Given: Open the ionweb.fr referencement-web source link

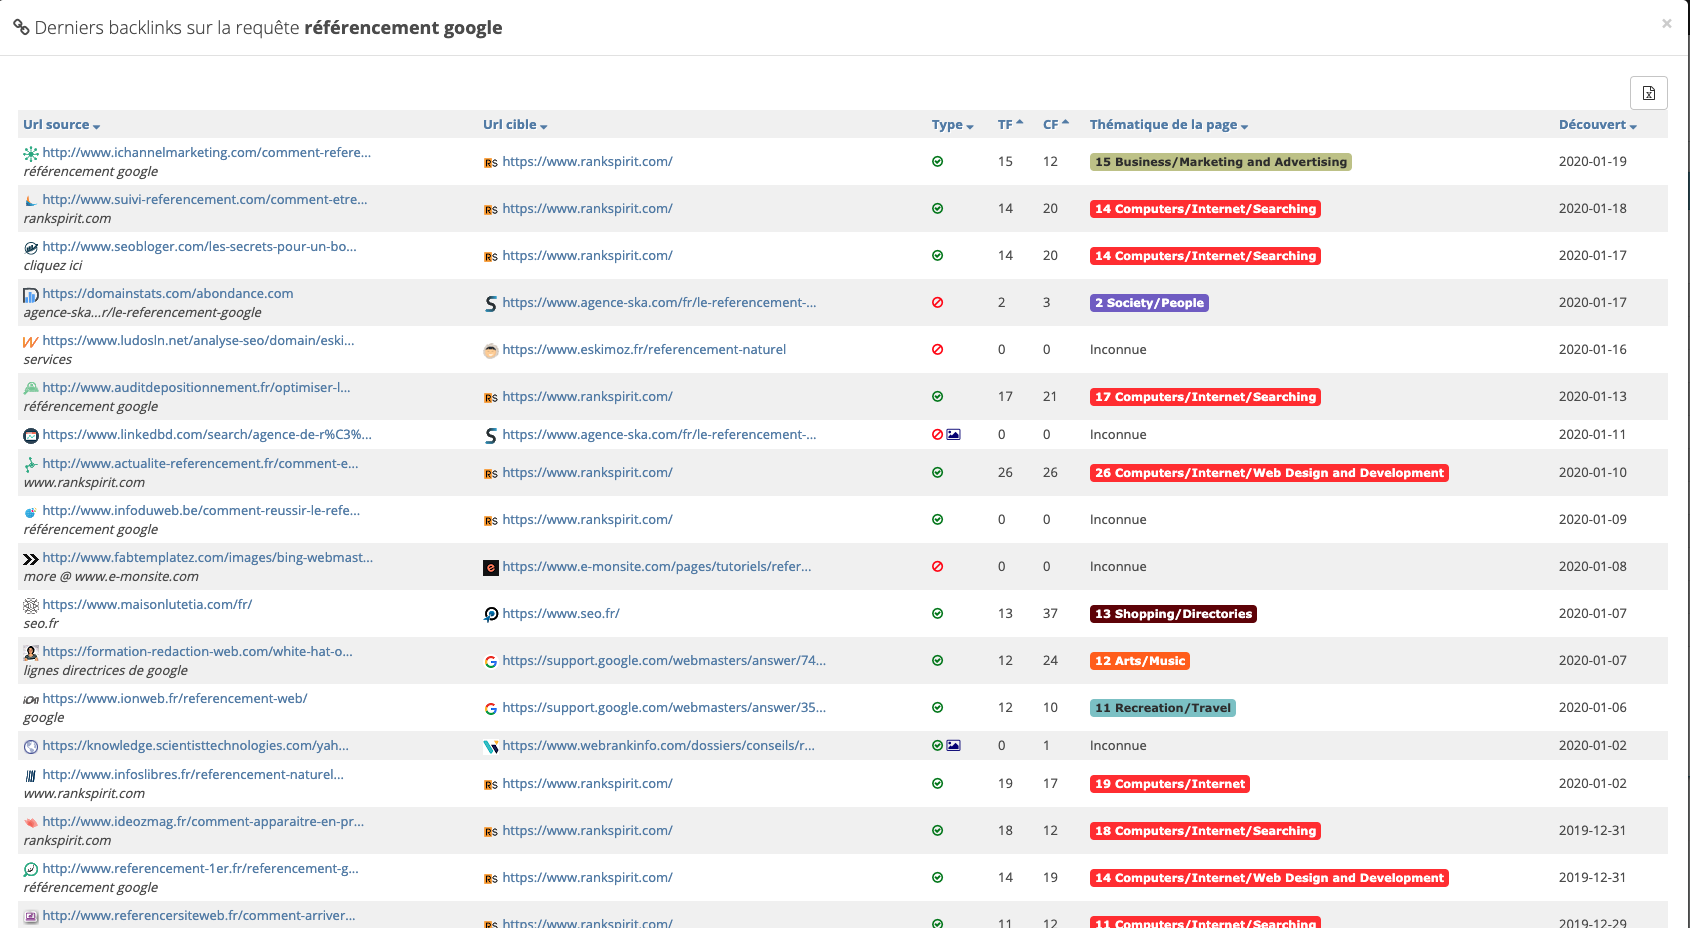Looking at the screenshot, I should tap(174, 699).
